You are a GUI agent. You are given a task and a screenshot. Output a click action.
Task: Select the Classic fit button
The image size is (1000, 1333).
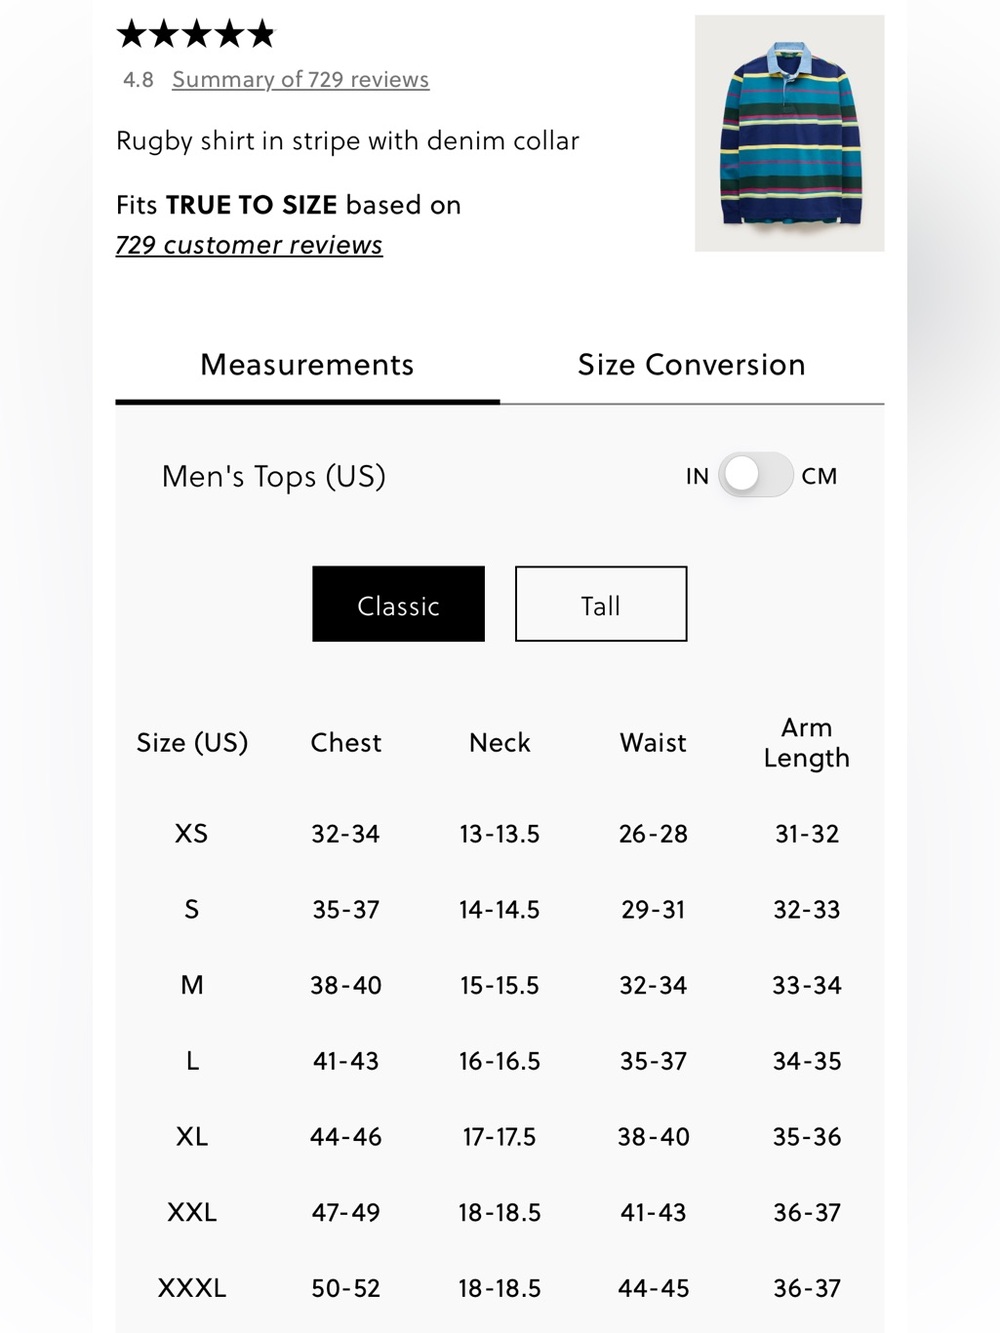pyautogui.click(x=398, y=604)
